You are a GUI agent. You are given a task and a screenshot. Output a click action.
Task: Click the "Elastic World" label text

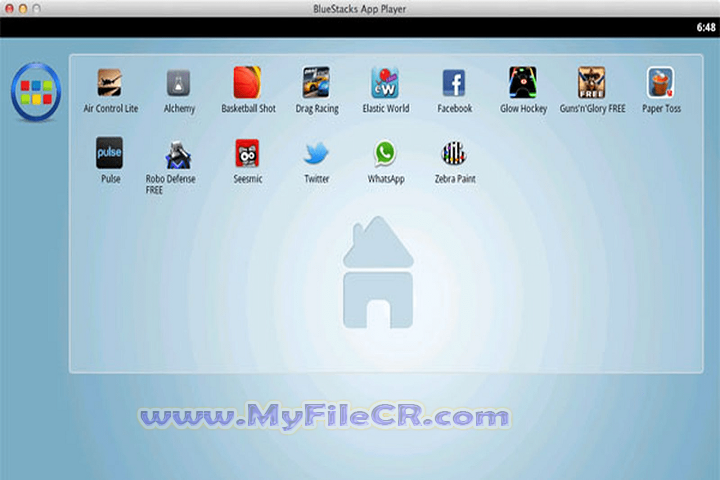pos(386,108)
